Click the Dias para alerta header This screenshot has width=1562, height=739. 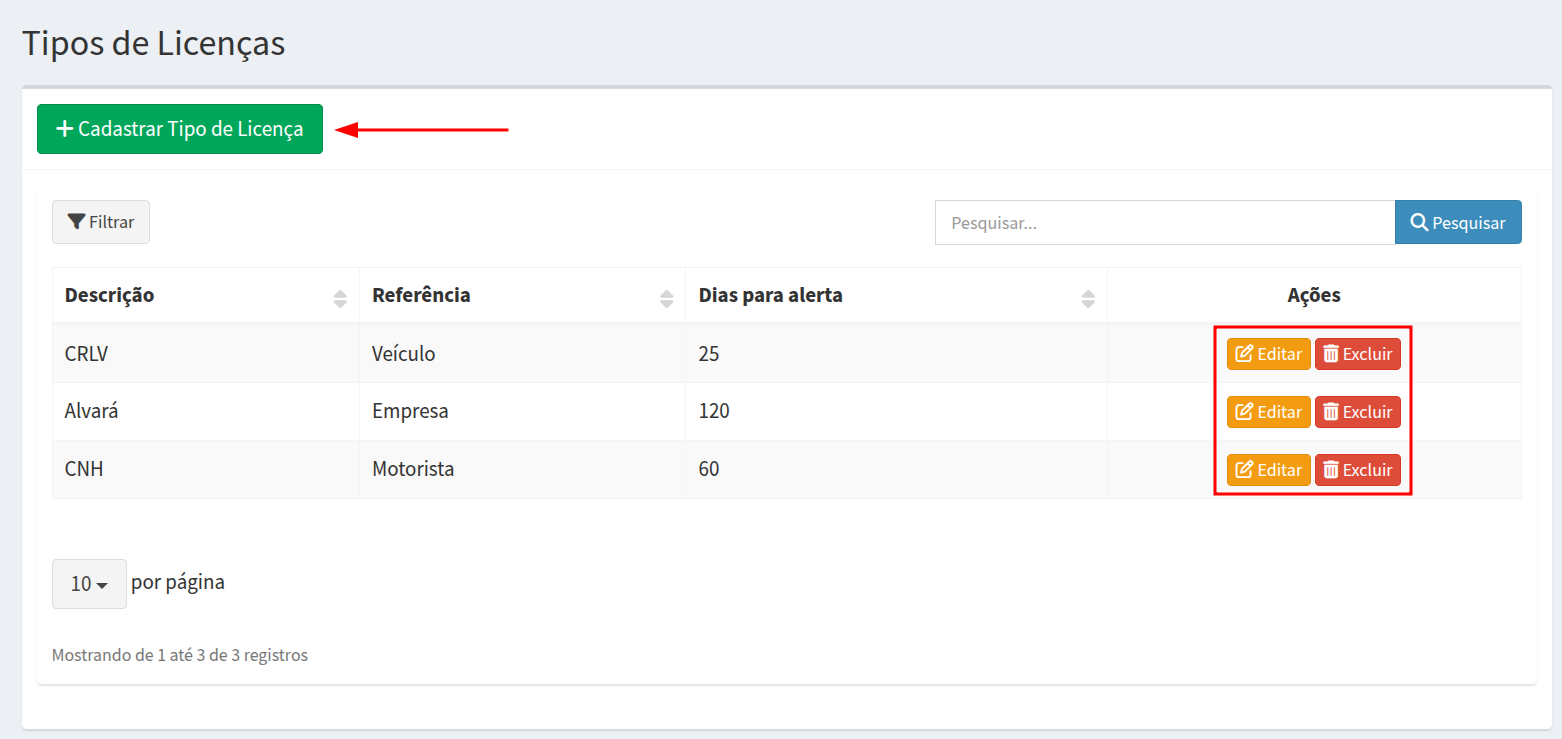click(x=770, y=296)
